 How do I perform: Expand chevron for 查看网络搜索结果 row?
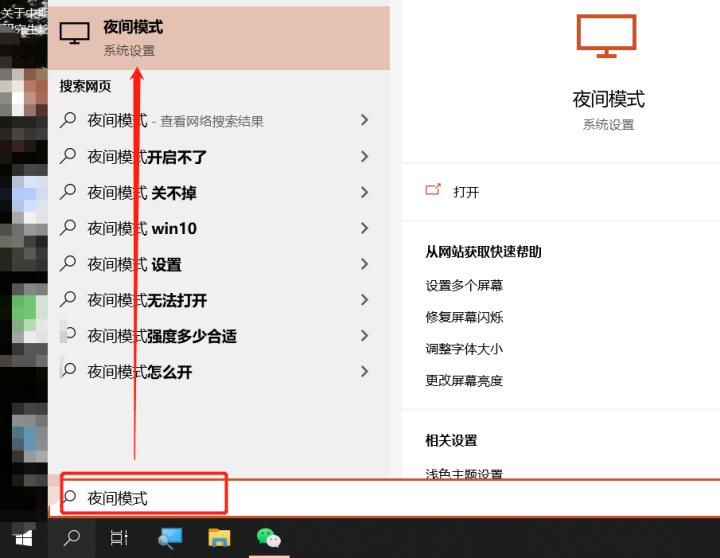(x=365, y=120)
